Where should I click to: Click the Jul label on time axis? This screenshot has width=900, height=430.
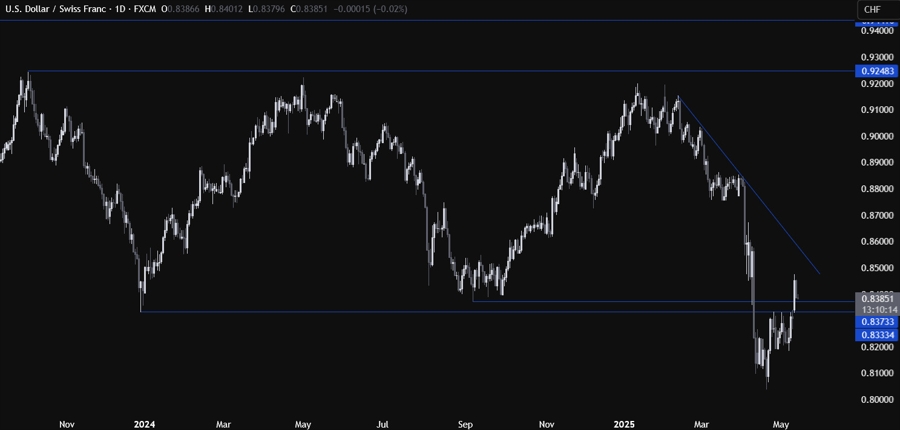pos(382,421)
